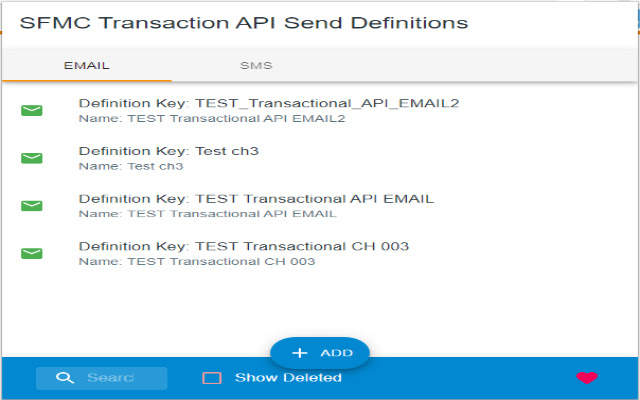Click the magnifier search icon
640x400 pixels.
click(x=64, y=378)
